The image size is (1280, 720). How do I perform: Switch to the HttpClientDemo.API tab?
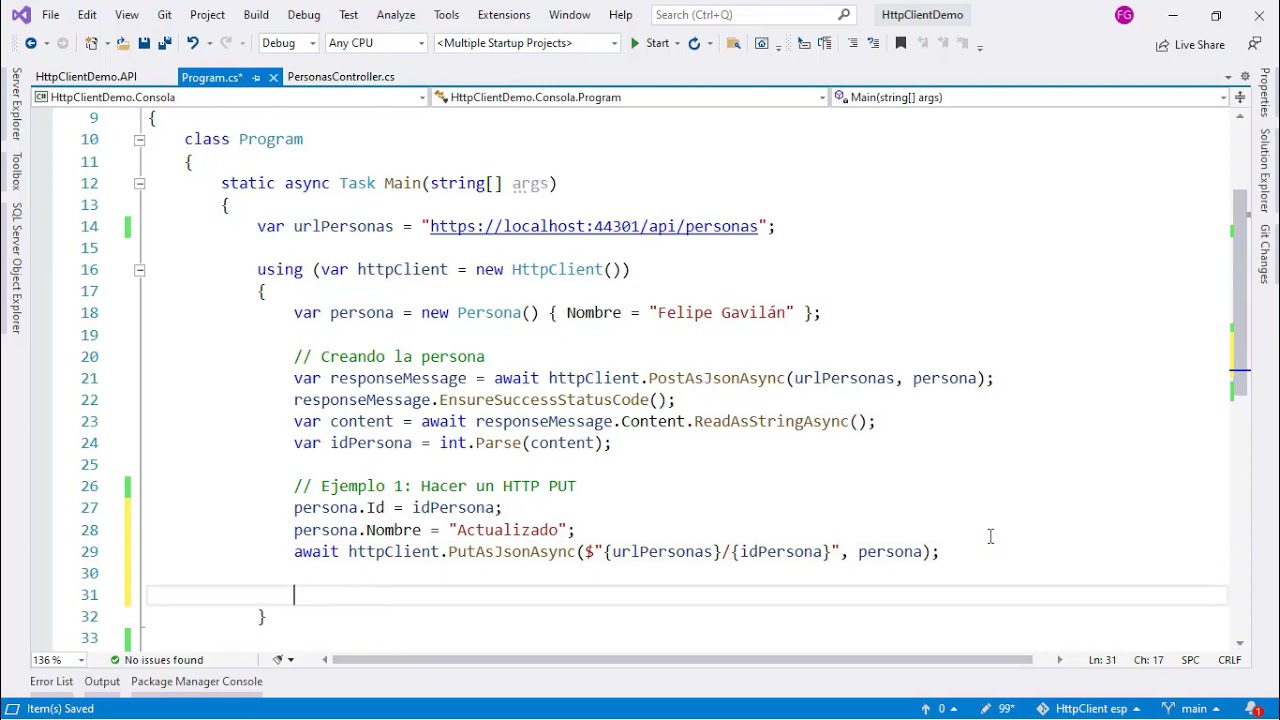tap(86, 77)
